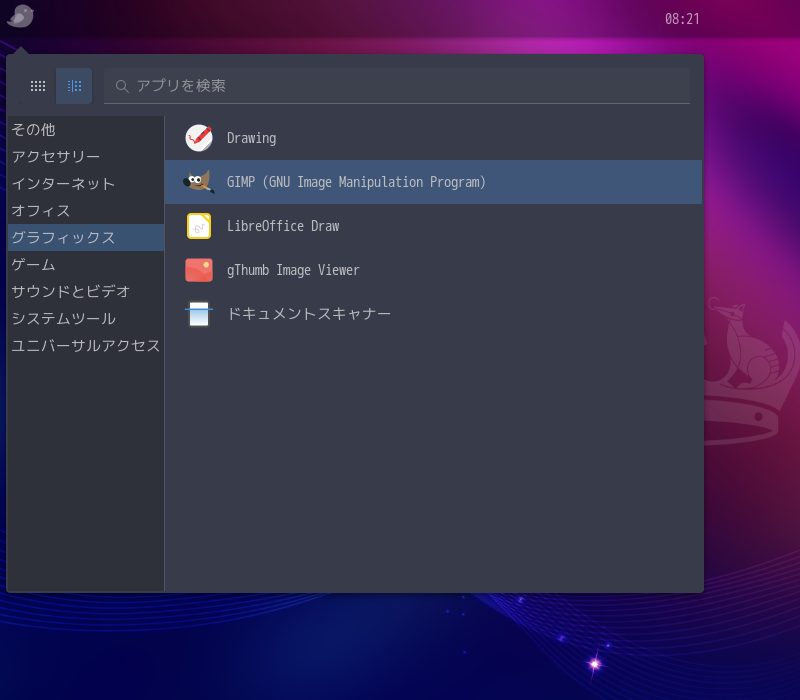Switch to category list view
Image resolution: width=800 pixels, height=700 pixels.
coord(74,86)
